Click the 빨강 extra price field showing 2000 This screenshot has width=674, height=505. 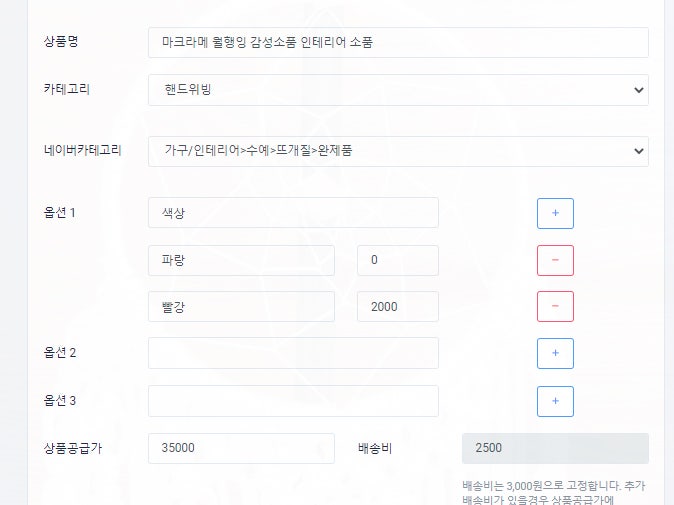pyautogui.click(x=398, y=306)
